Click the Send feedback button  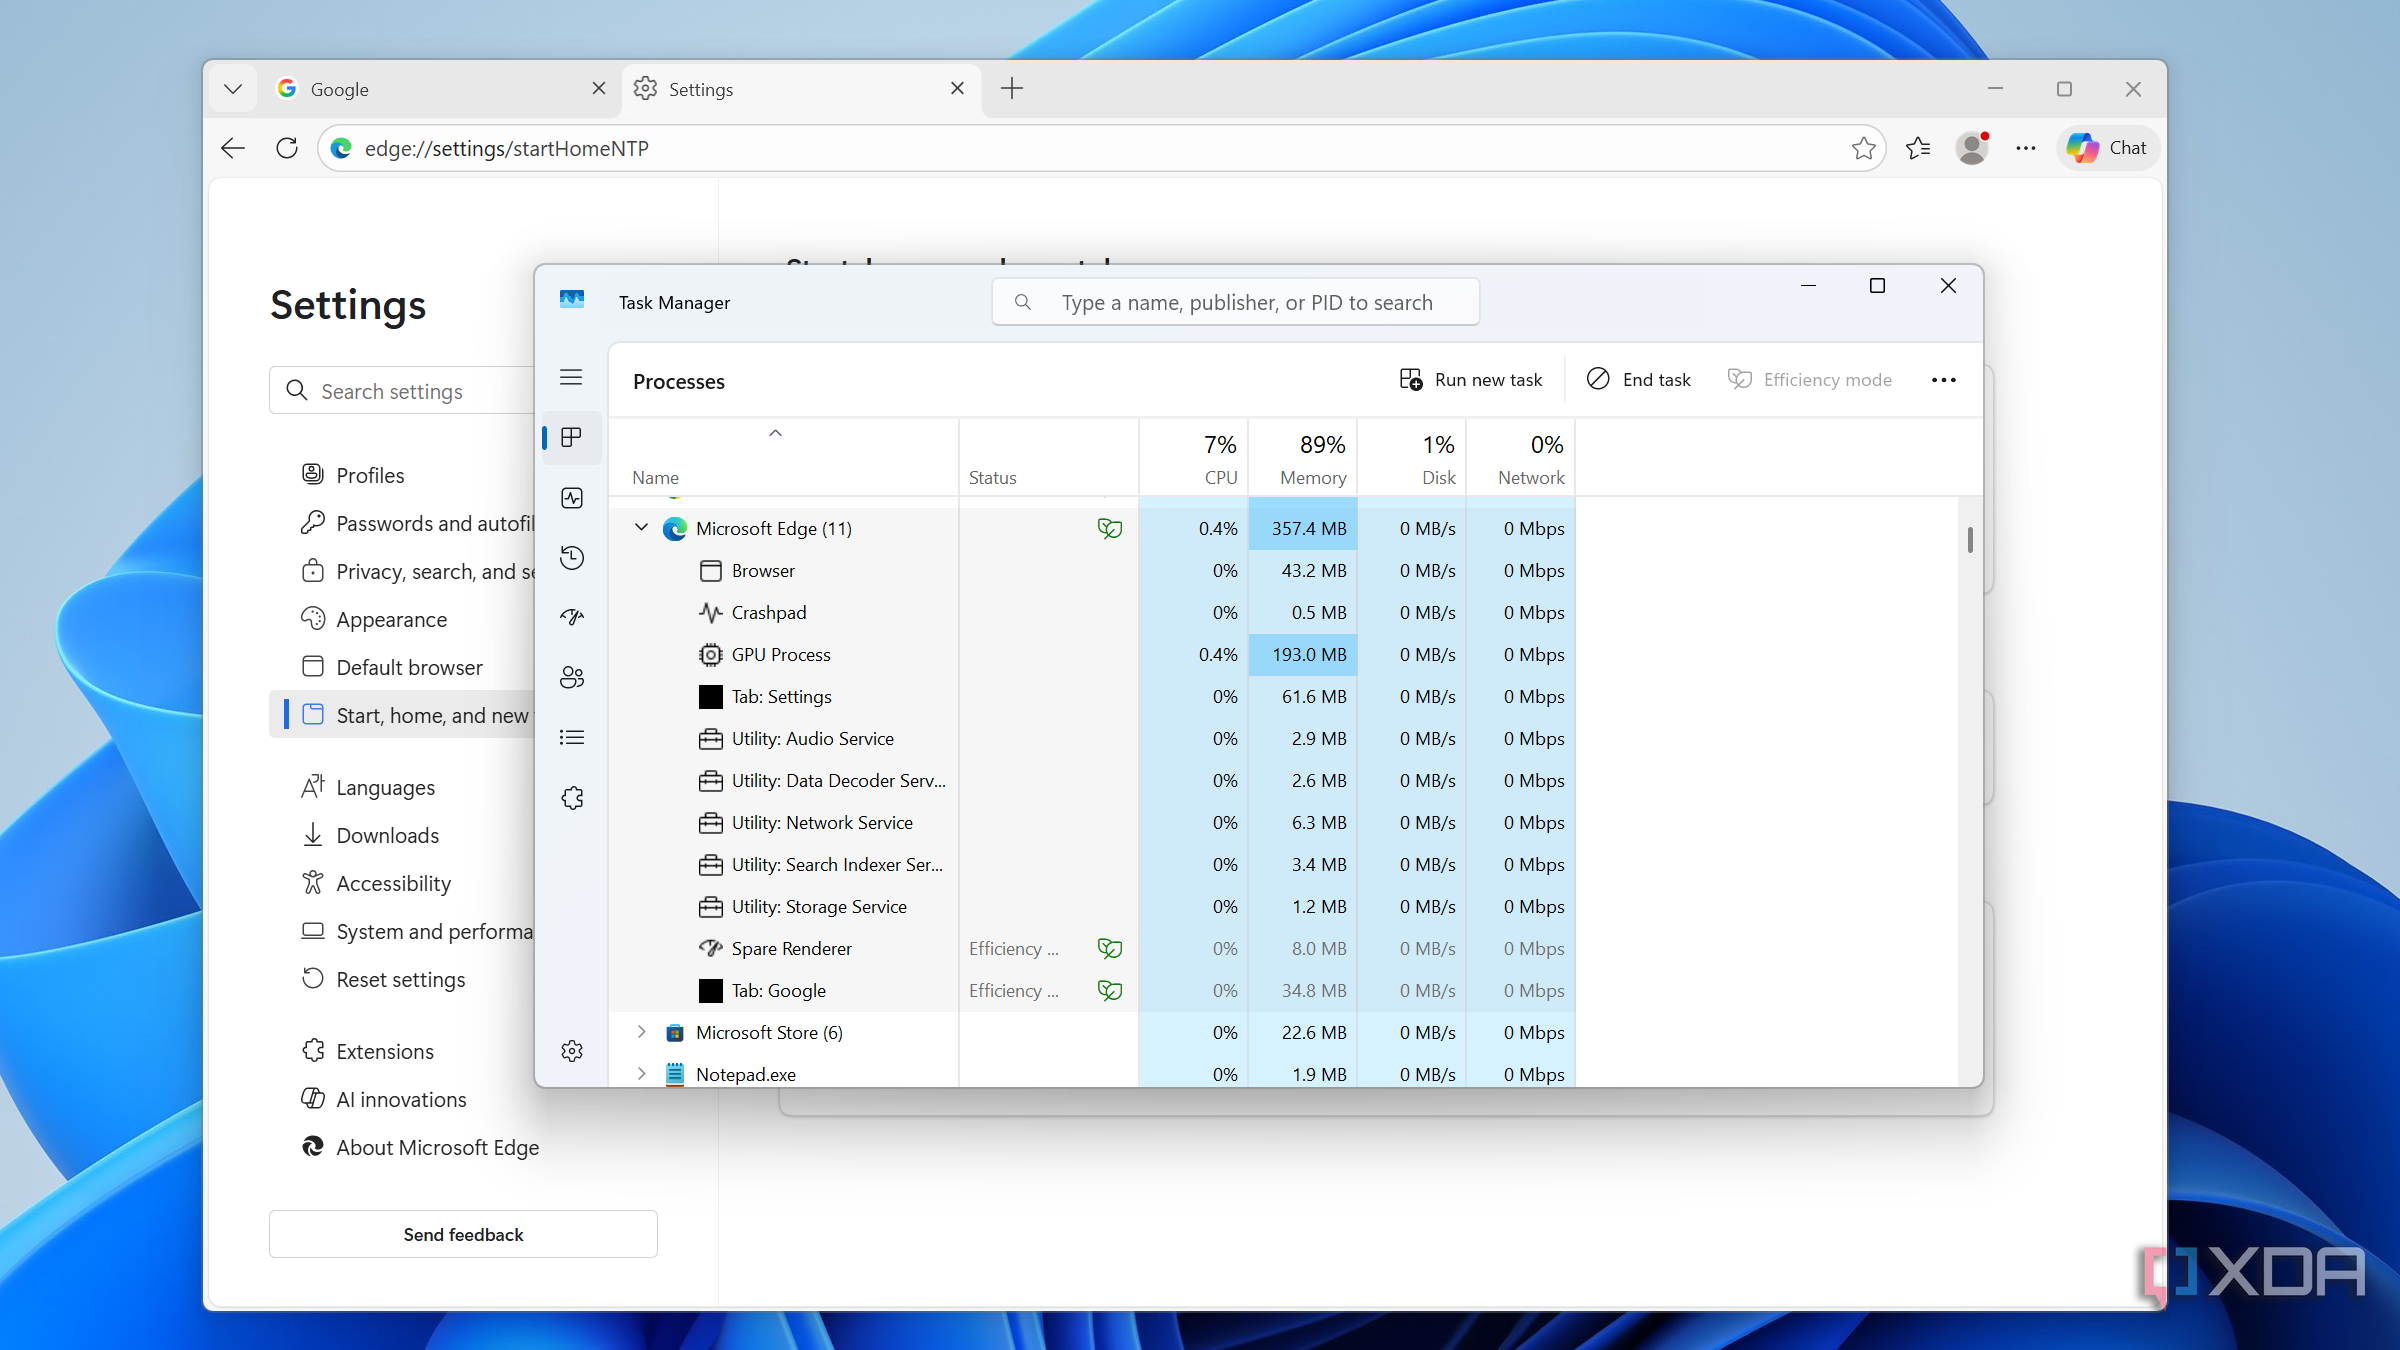click(x=463, y=1234)
